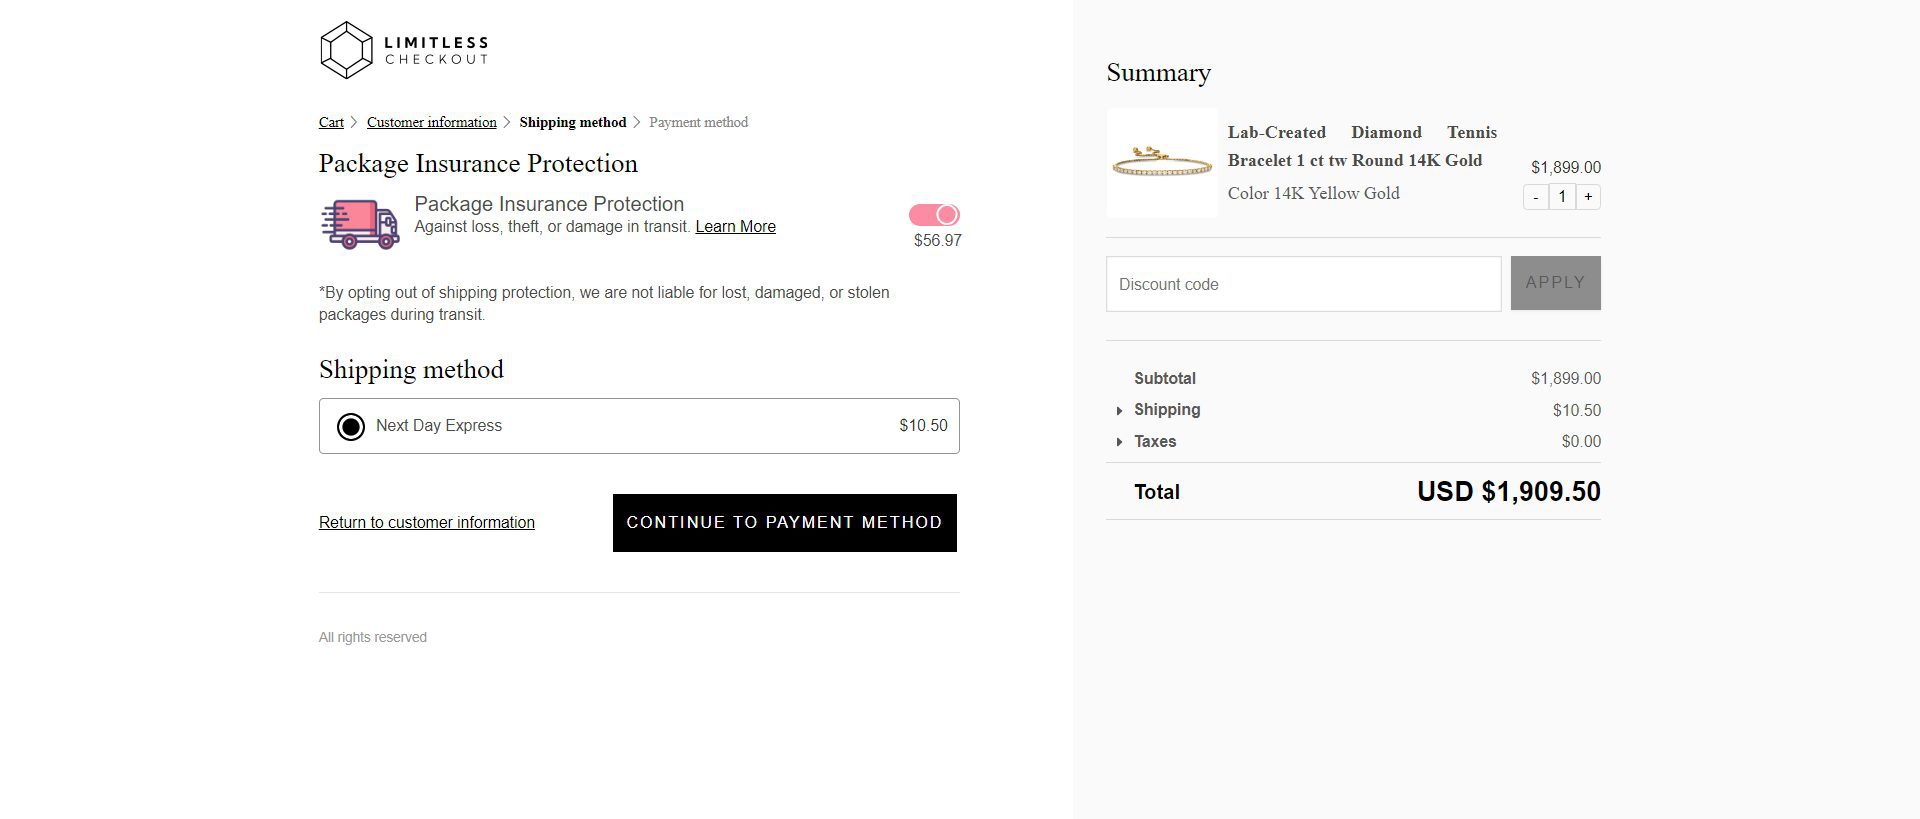Increase bracelet quantity with plus button

tap(1588, 197)
